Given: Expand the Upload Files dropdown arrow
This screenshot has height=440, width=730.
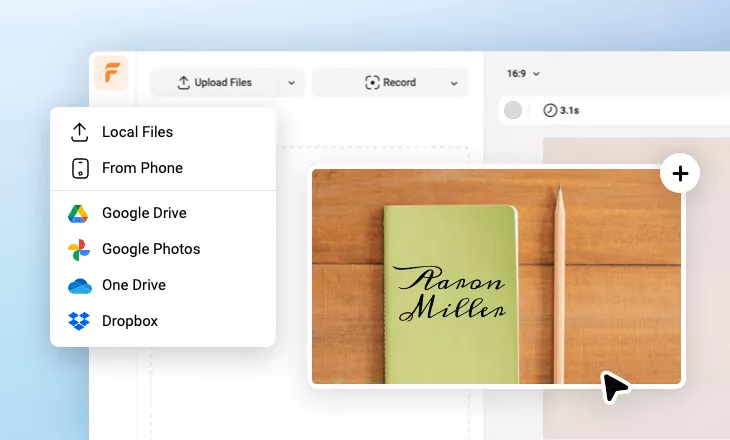Looking at the screenshot, I should 291,83.
